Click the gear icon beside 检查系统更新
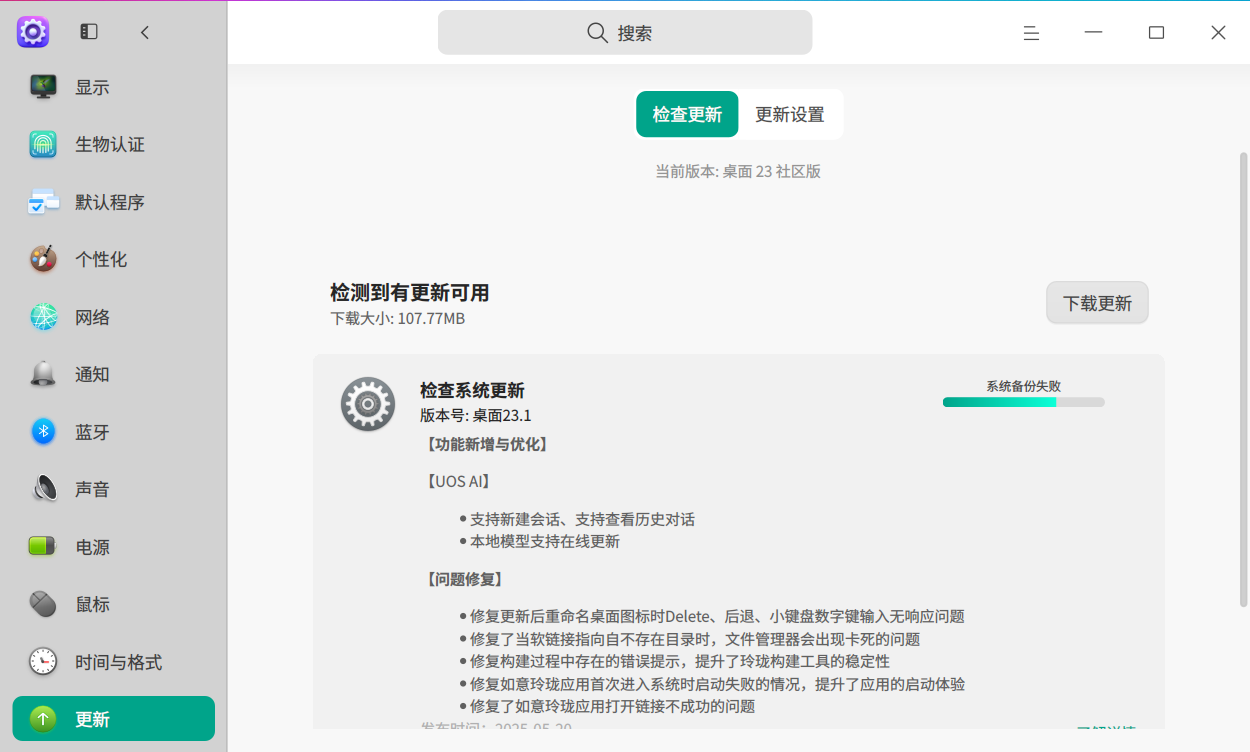Image resolution: width=1250 pixels, height=752 pixels. tap(368, 404)
